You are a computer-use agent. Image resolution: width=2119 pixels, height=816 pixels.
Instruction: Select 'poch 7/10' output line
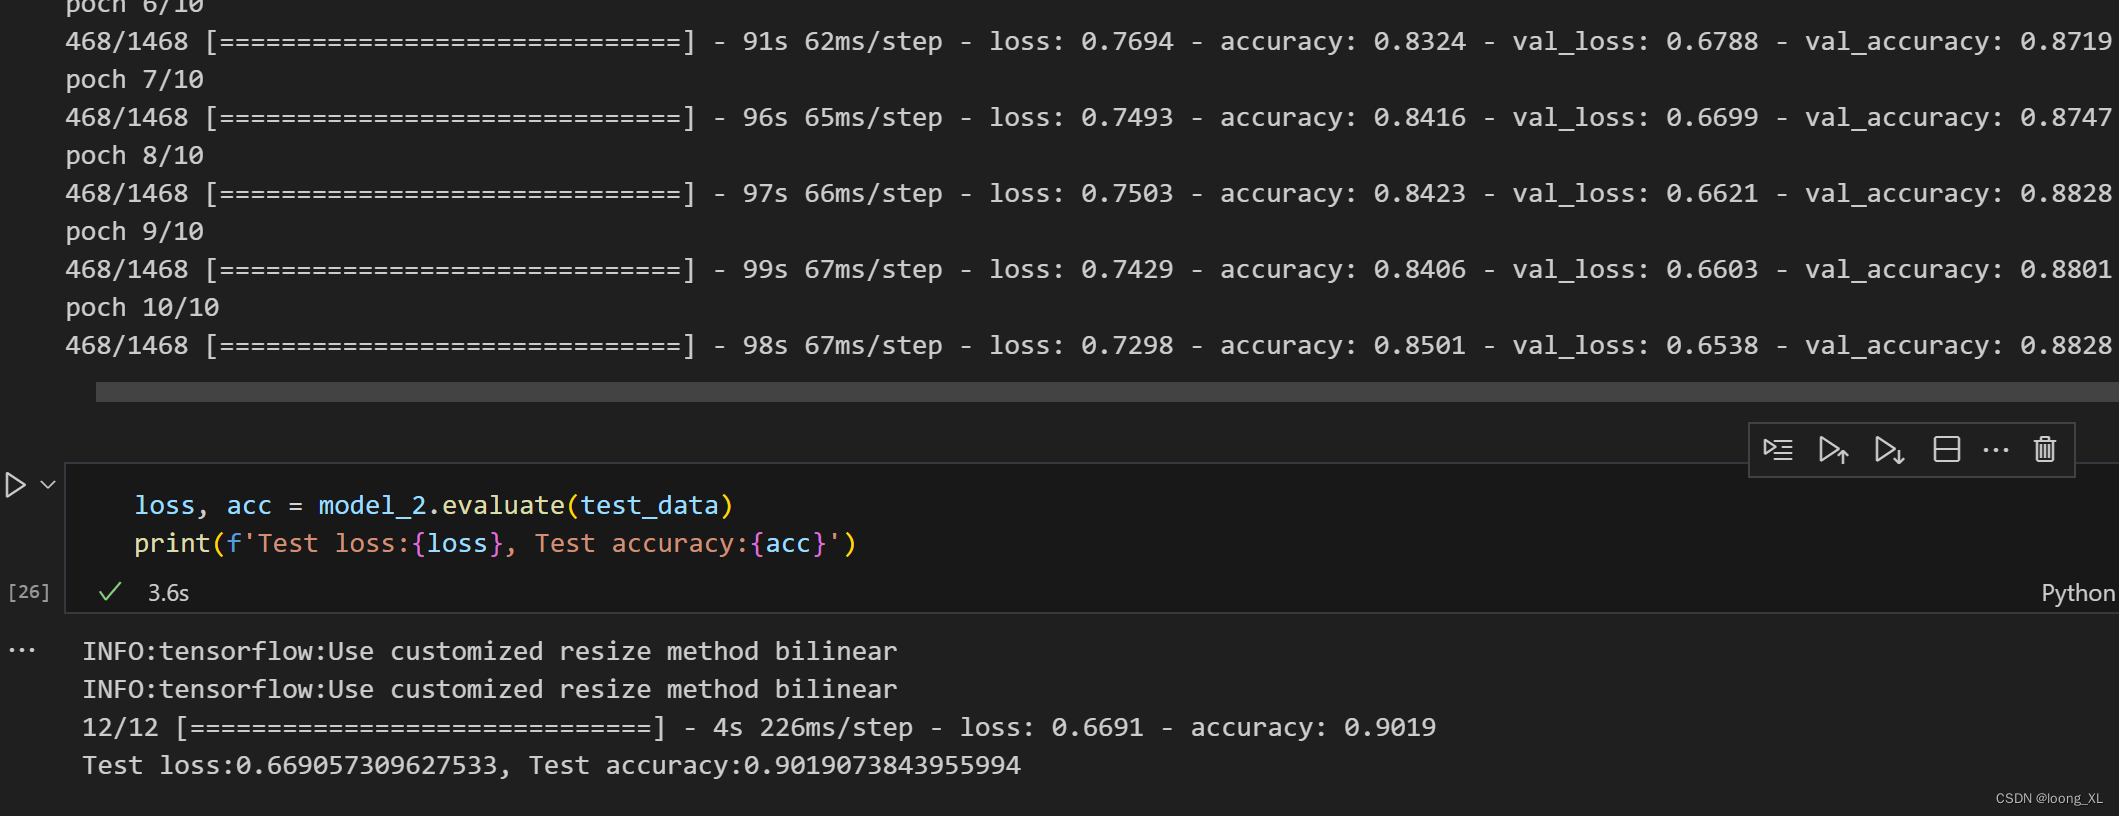[134, 79]
